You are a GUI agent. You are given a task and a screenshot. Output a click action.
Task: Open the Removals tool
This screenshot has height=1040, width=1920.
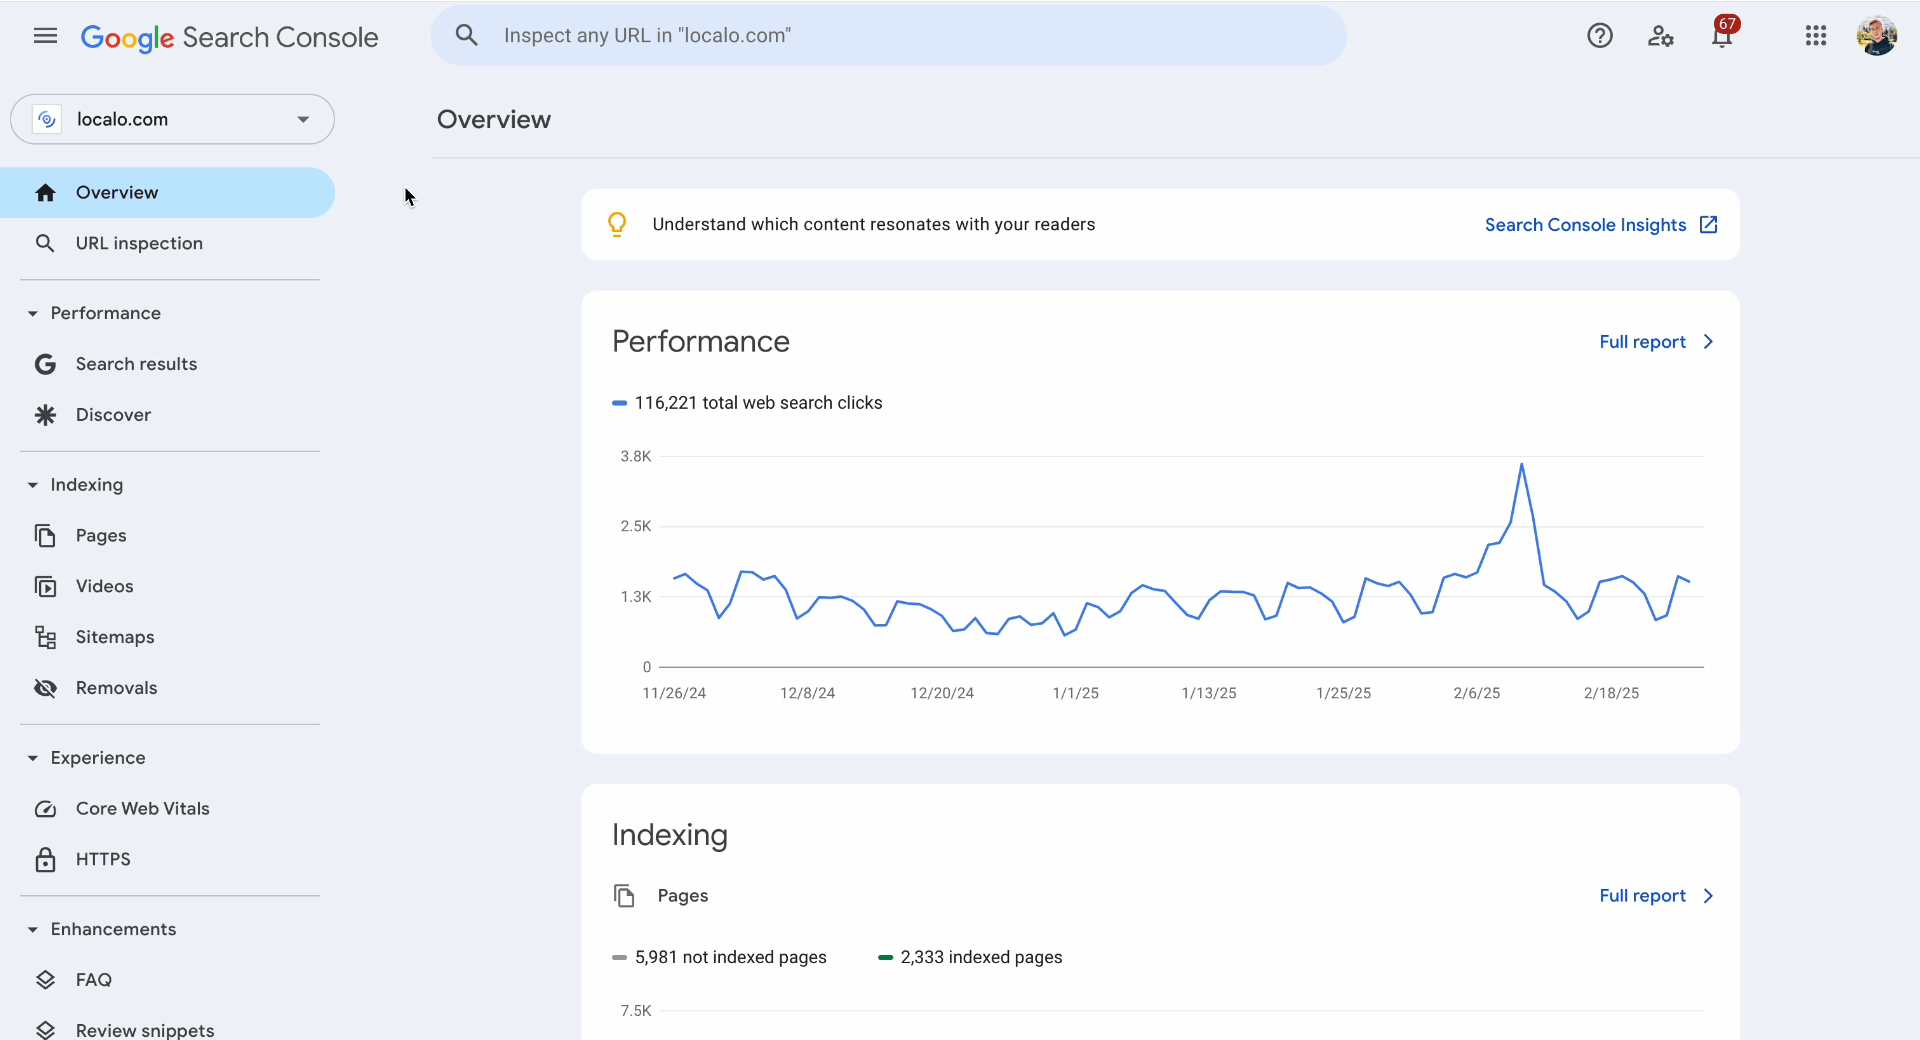point(116,687)
